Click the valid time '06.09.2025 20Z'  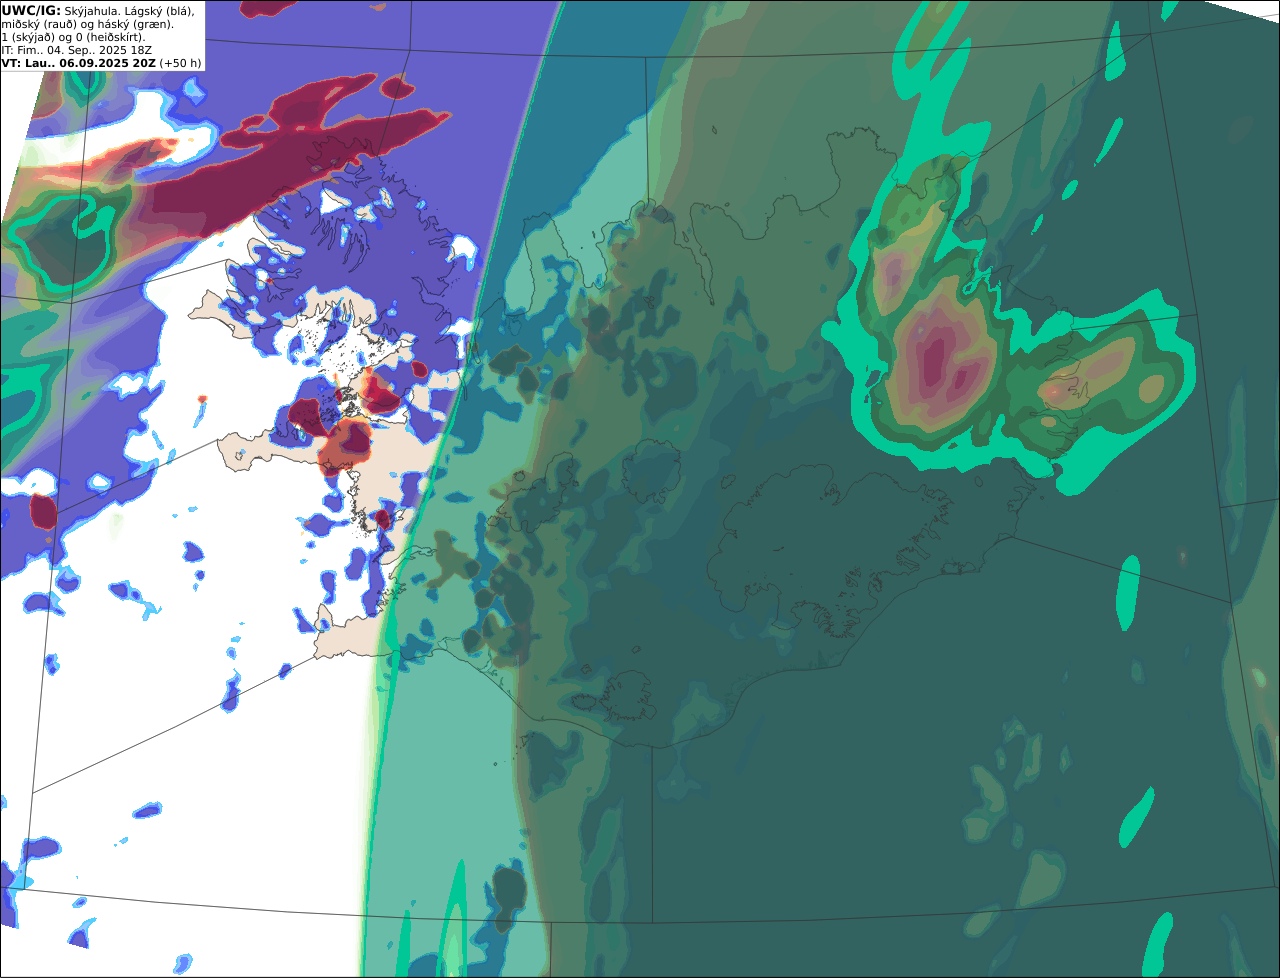[x=107, y=63]
